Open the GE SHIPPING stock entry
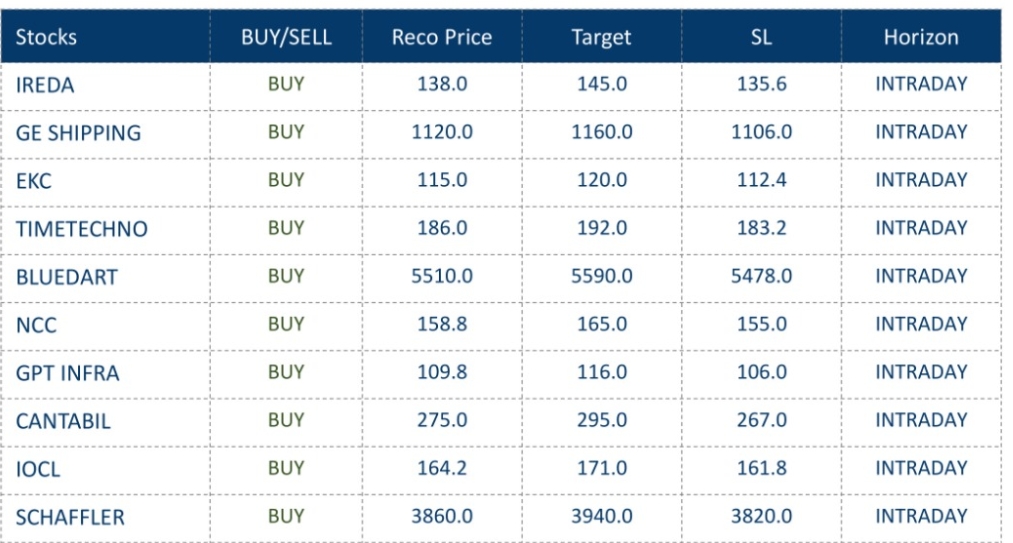This screenshot has height=543, width=1013. 78,133
